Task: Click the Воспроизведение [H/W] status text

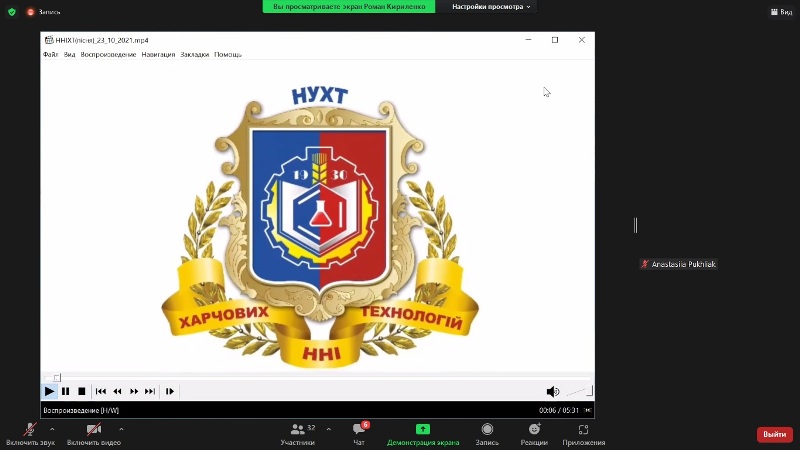Action: coord(81,410)
